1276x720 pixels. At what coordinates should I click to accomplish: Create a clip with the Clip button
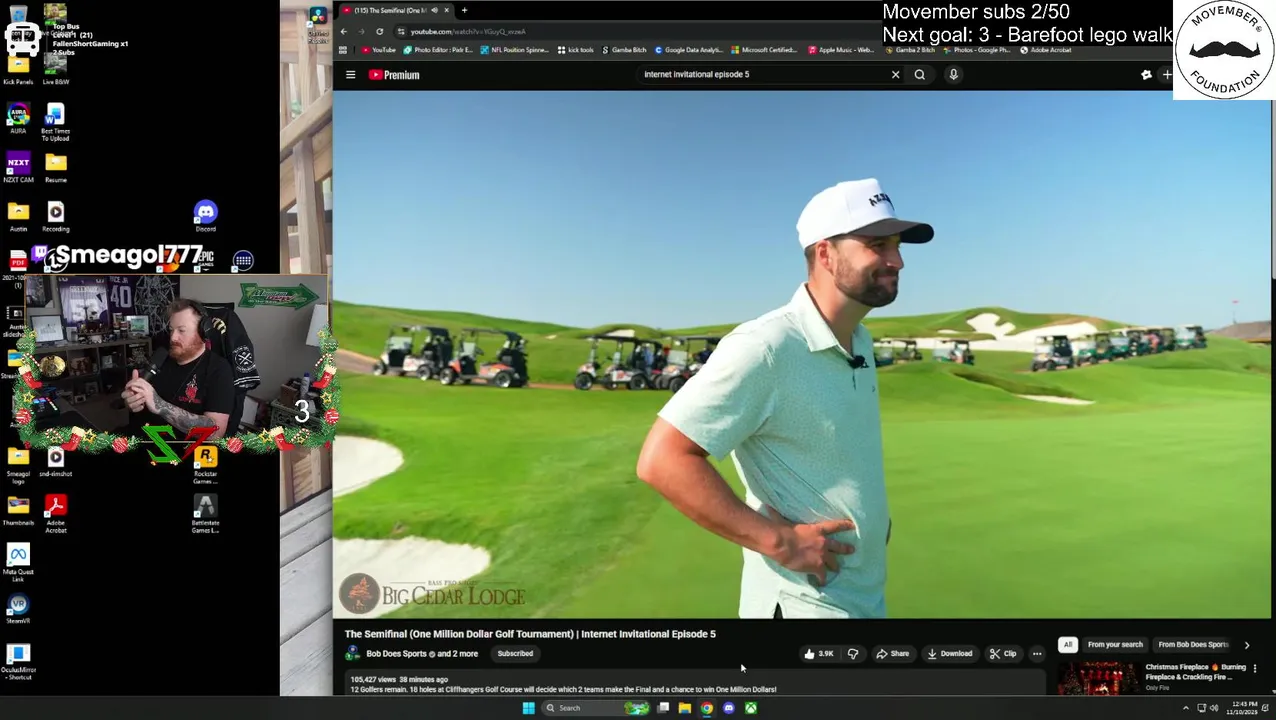click(x=1003, y=654)
